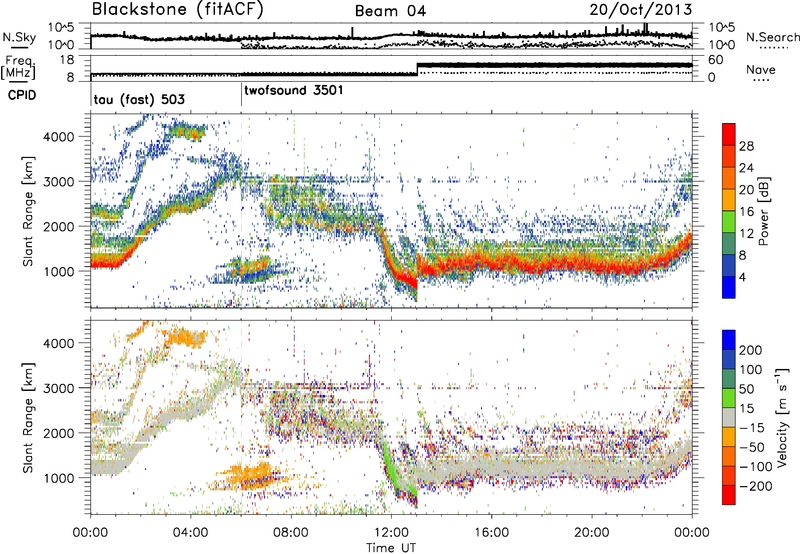Click the 'CPID' row label
The image size is (800, 554).
point(22,95)
